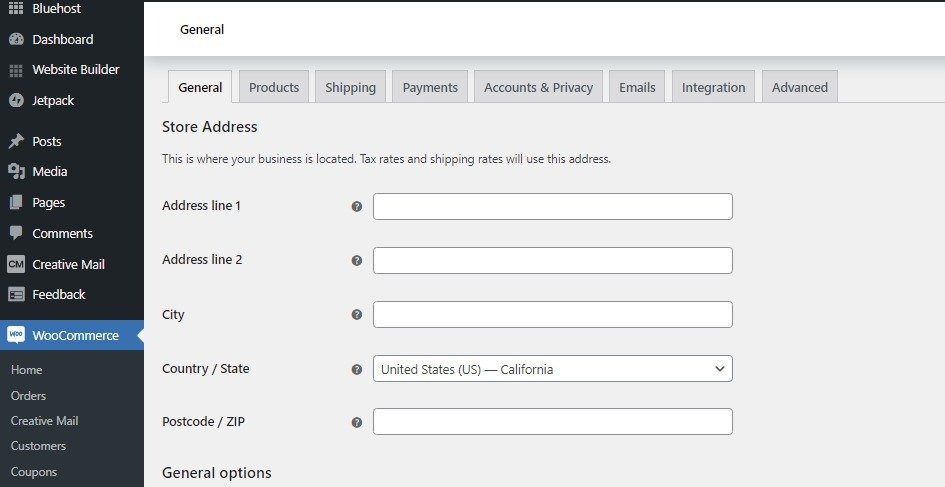Open Orders in WooCommerce submenu
Viewport: 945px width, 487px height.
coord(28,396)
